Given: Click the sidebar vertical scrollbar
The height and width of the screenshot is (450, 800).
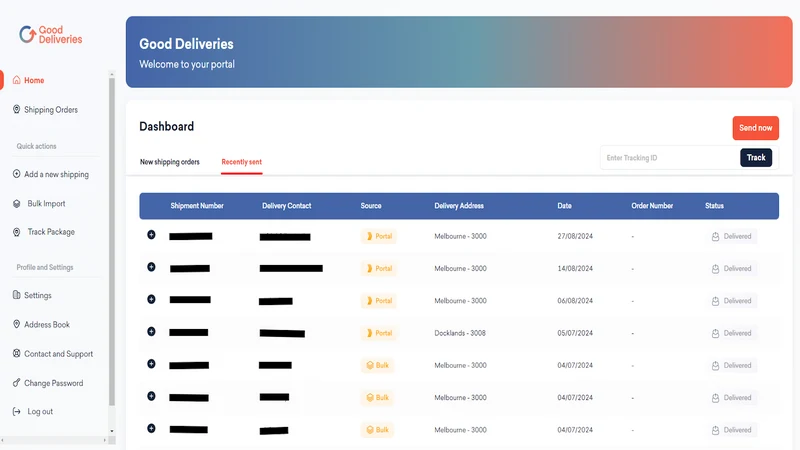Looking at the screenshot, I should coord(112,242).
